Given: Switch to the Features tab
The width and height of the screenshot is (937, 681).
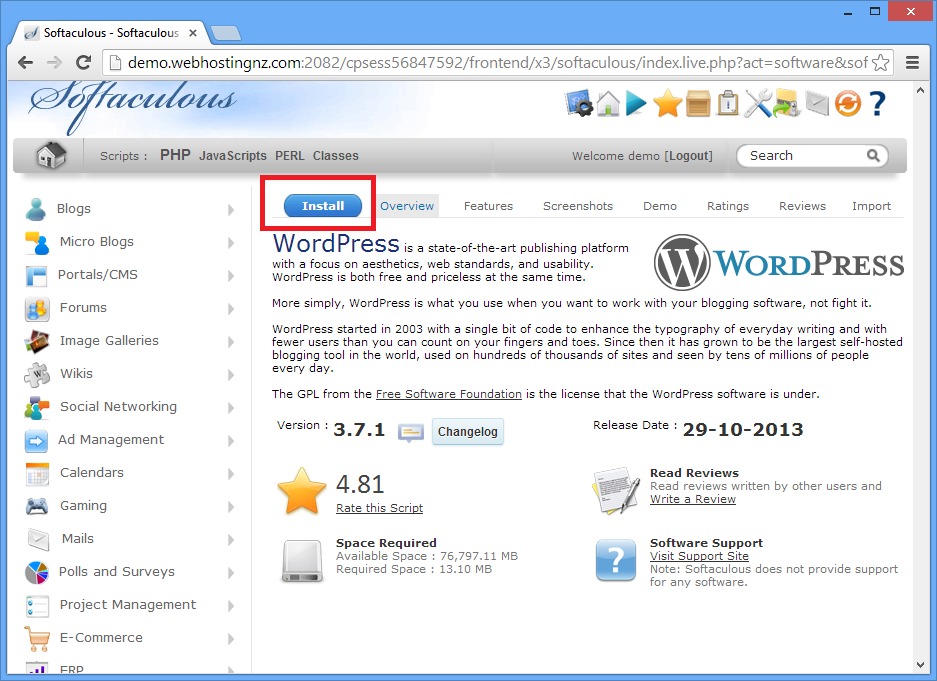Looking at the screenshot, I should (488, 206).
